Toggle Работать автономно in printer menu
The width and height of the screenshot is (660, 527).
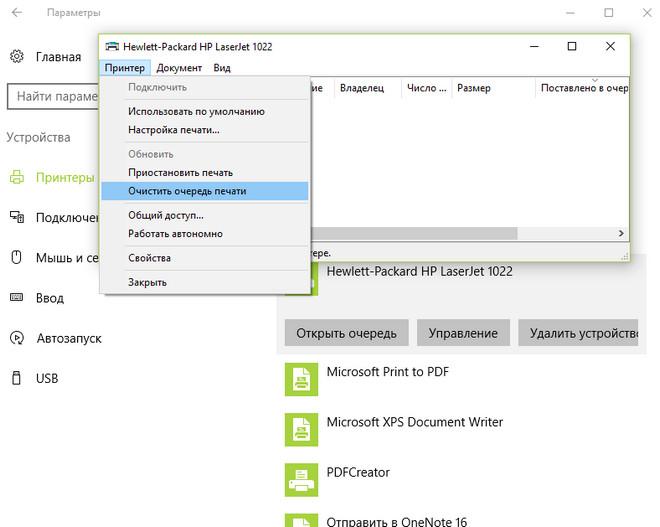[175, 234]
